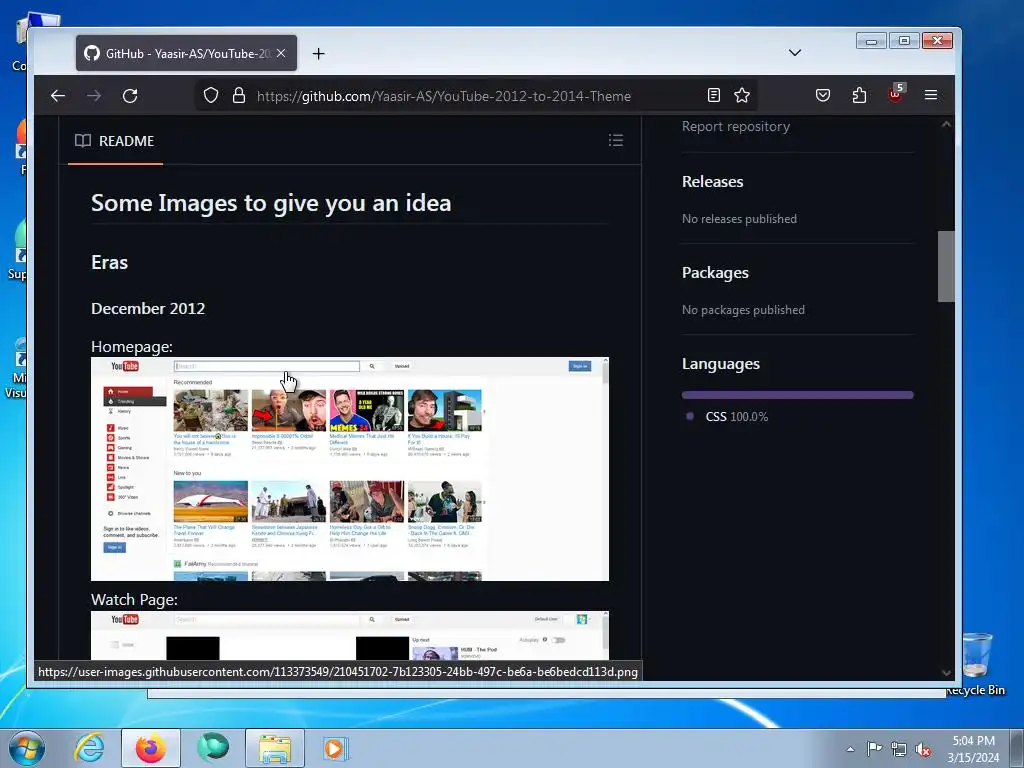Click 'No releases published' text

click(x=739, y=219)
